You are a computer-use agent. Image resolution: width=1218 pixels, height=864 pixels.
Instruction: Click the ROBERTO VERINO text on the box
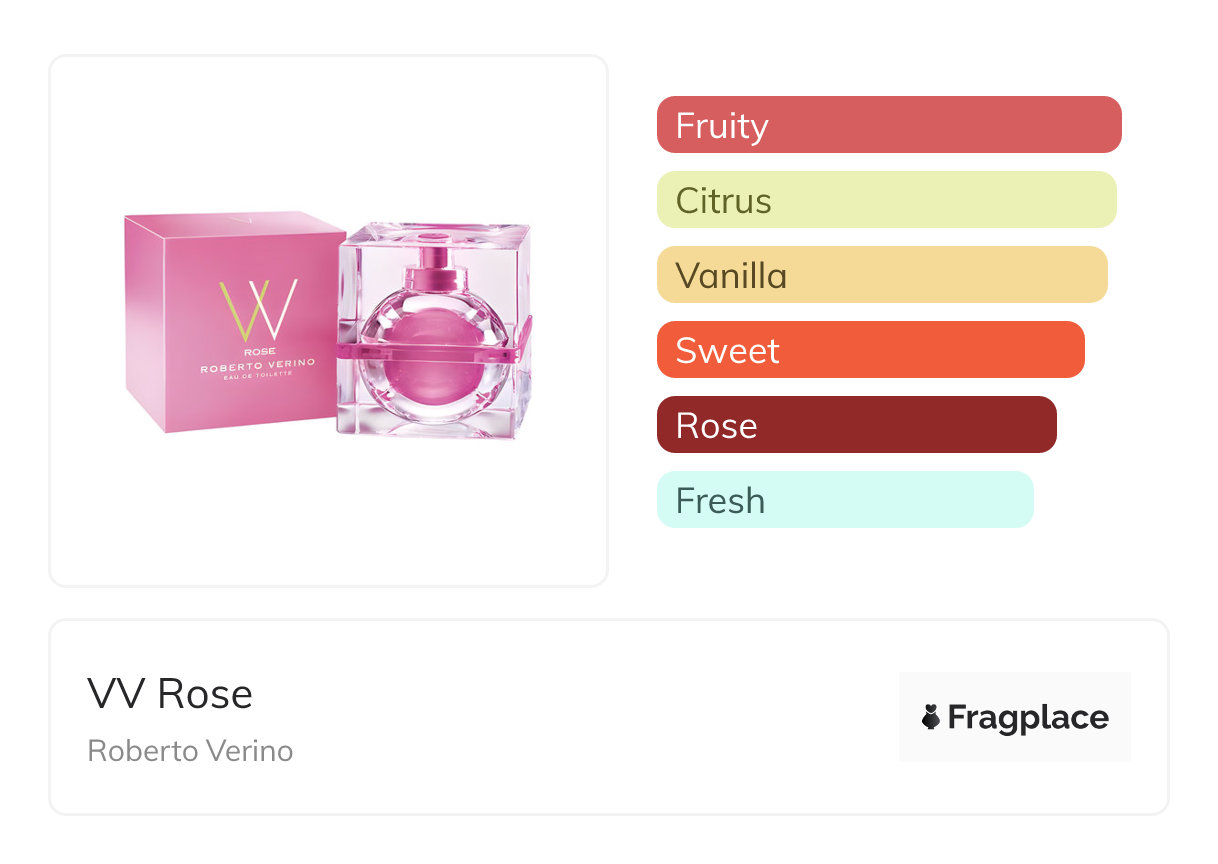[x=258, y=367]
